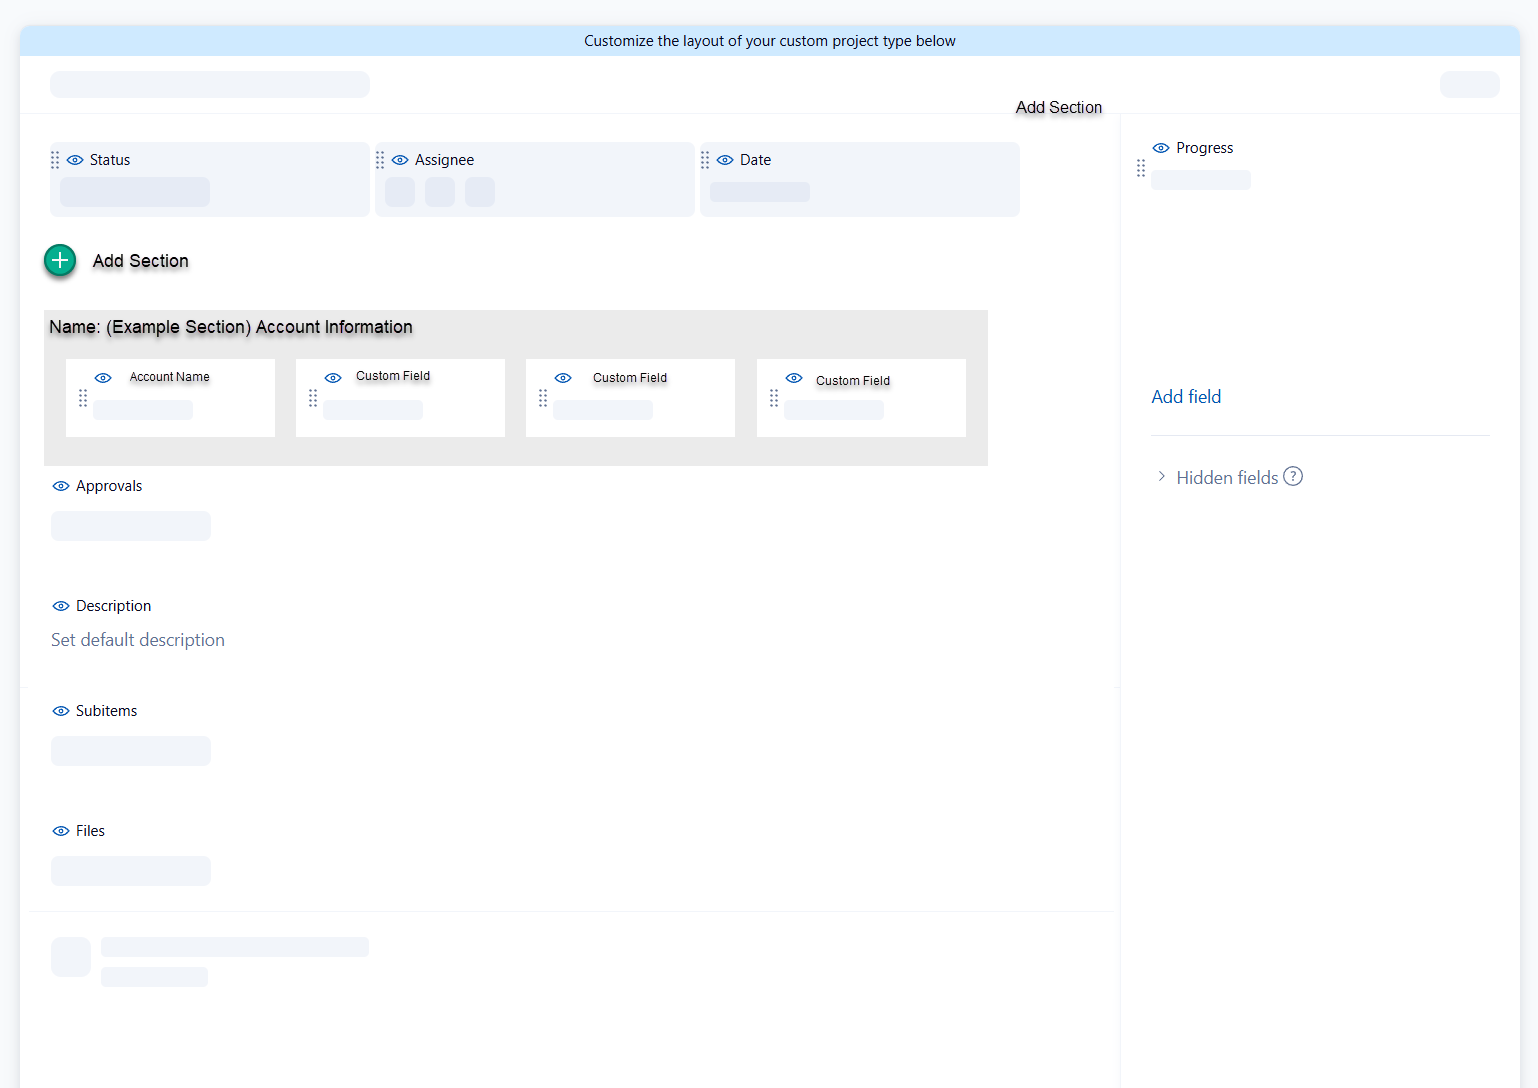Toggle Files field visibility eye icon
This screenshot has width=1538, height=1088.
point(61,831)
